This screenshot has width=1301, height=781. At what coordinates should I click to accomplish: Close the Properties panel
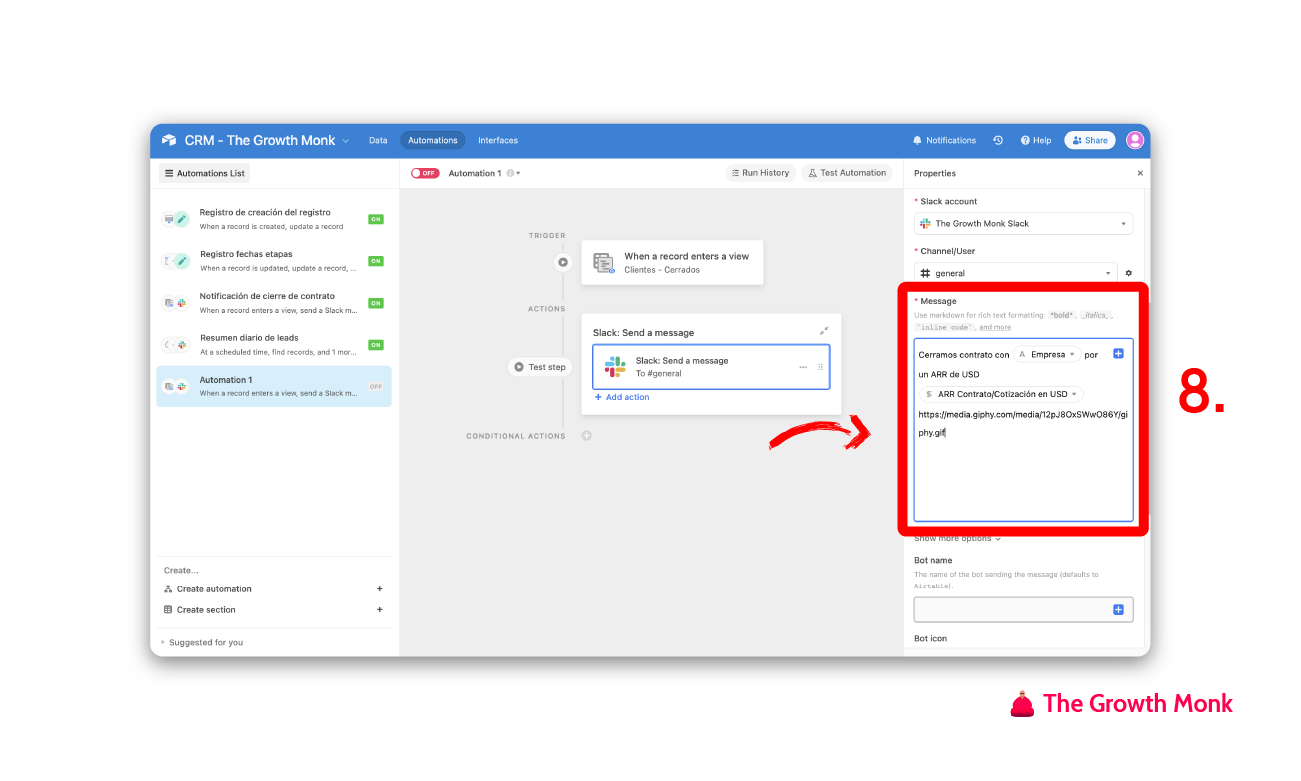1140,173
